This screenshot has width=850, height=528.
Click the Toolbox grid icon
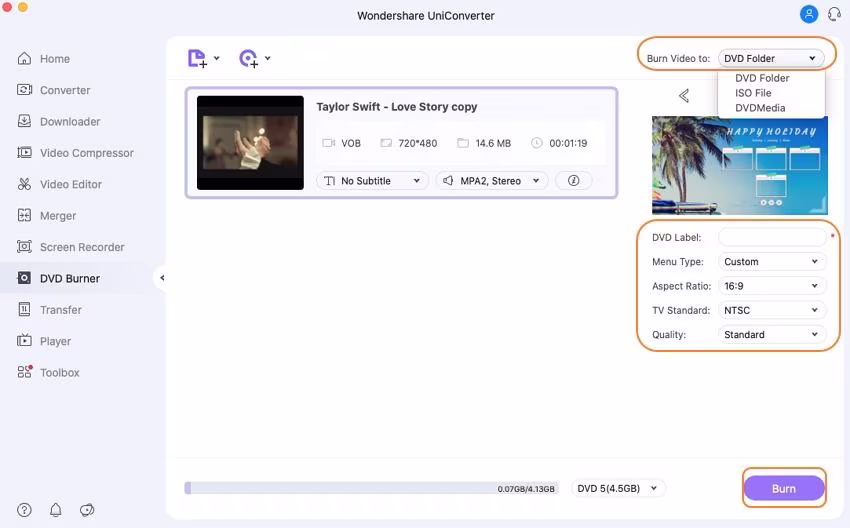point(24,372)
